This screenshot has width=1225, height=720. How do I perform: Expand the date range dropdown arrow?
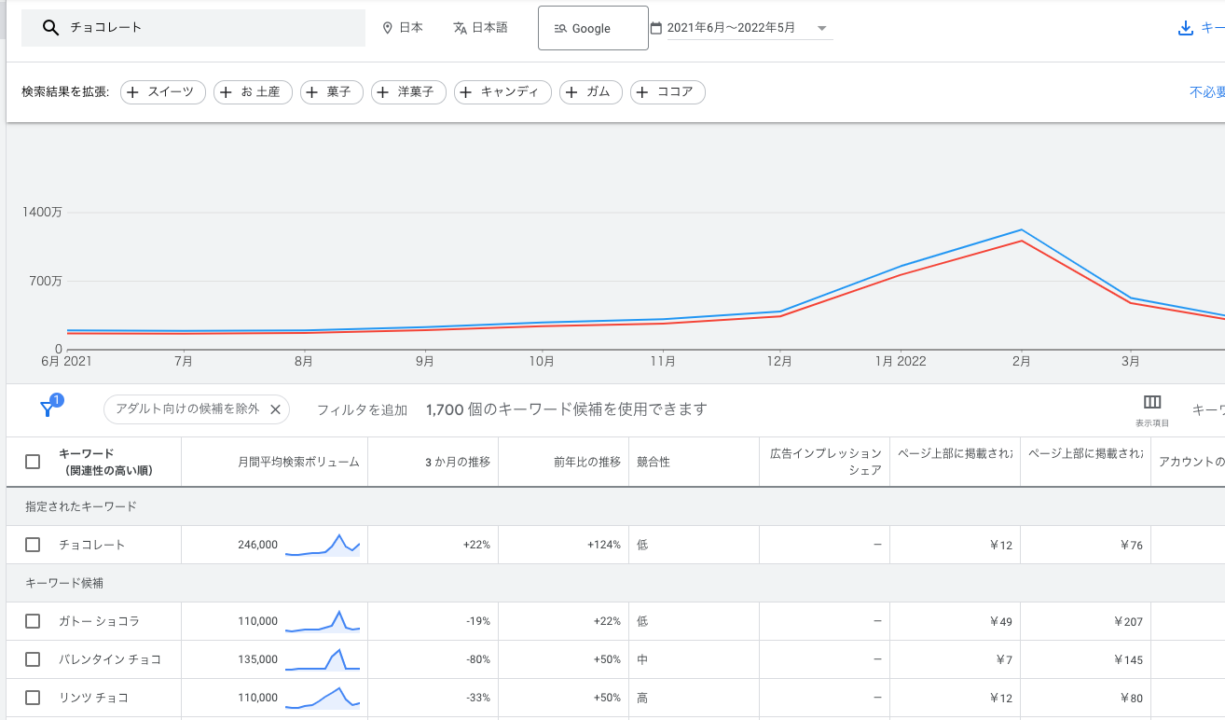pos(822,28)
